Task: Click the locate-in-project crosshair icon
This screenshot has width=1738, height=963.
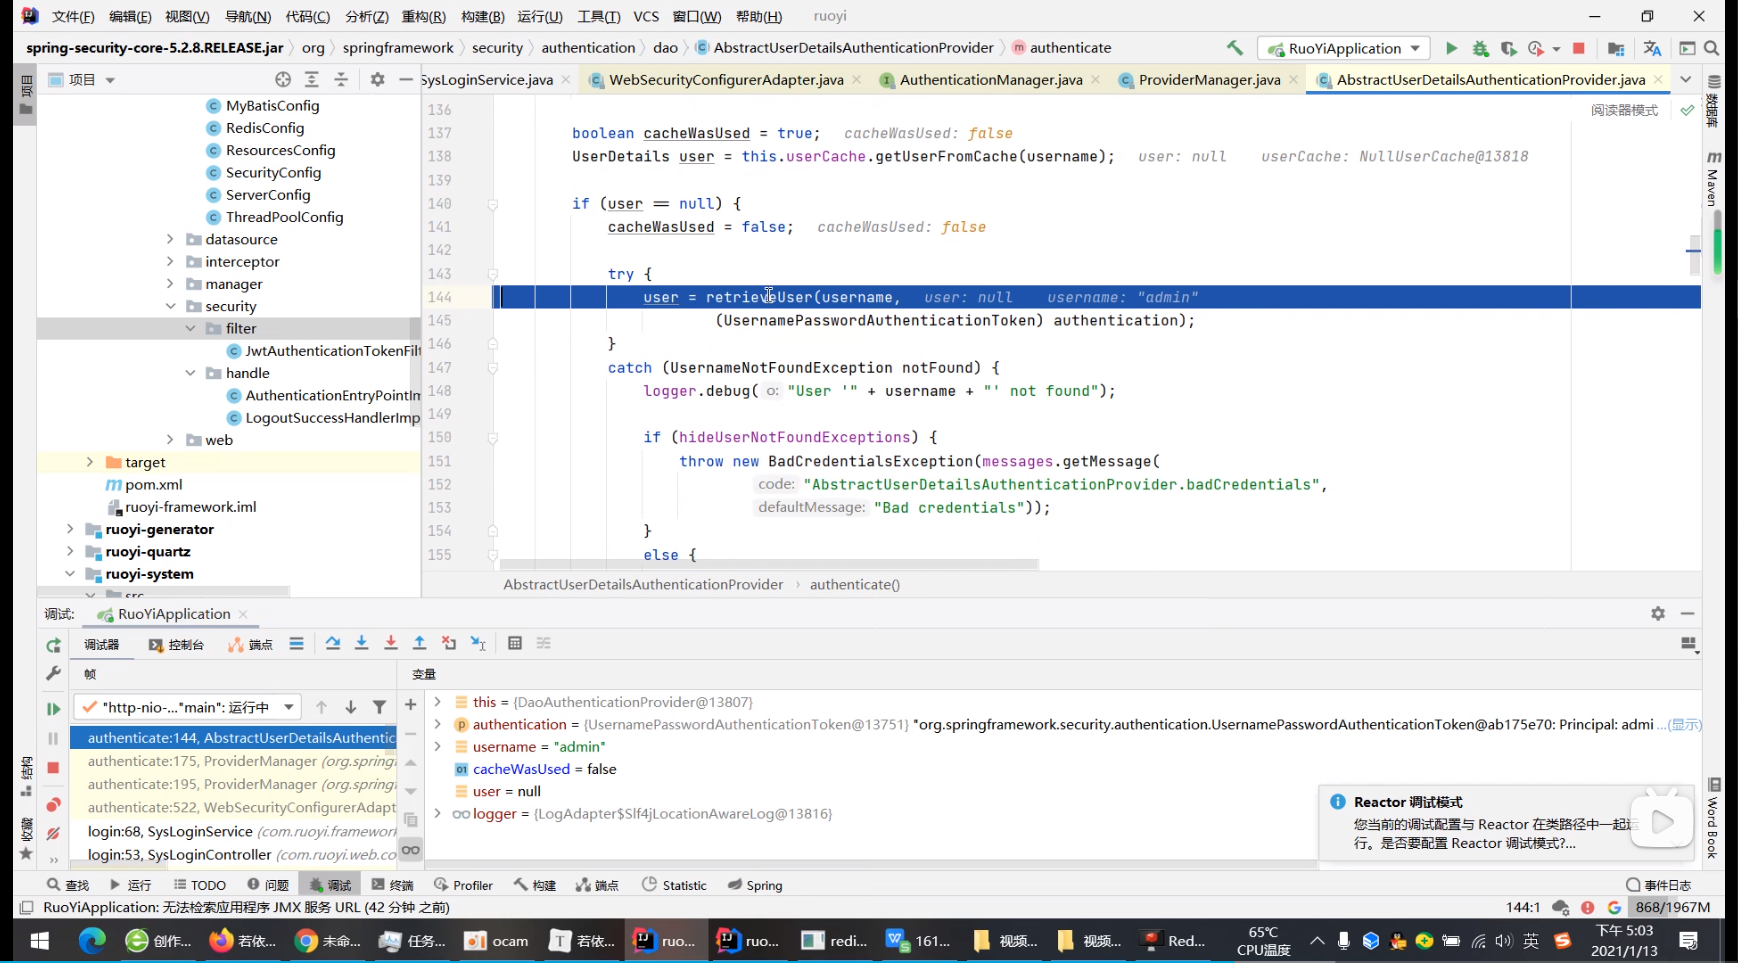Action: click(x=283, y=79)
